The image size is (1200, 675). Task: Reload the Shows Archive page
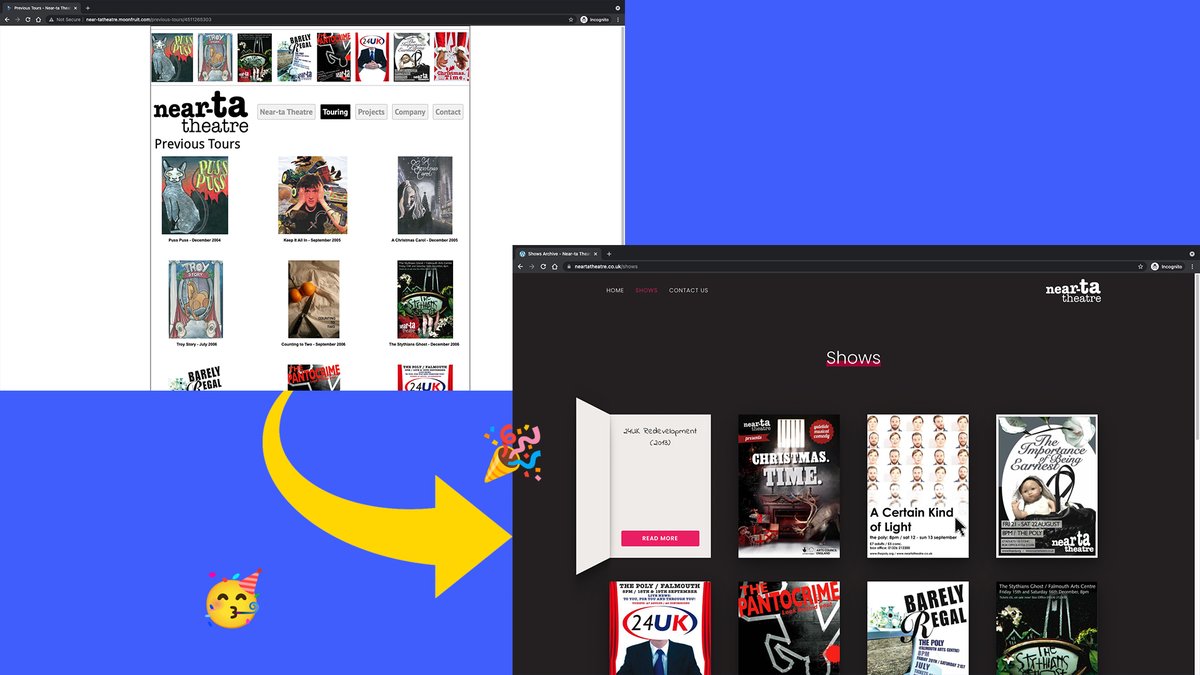543,266
